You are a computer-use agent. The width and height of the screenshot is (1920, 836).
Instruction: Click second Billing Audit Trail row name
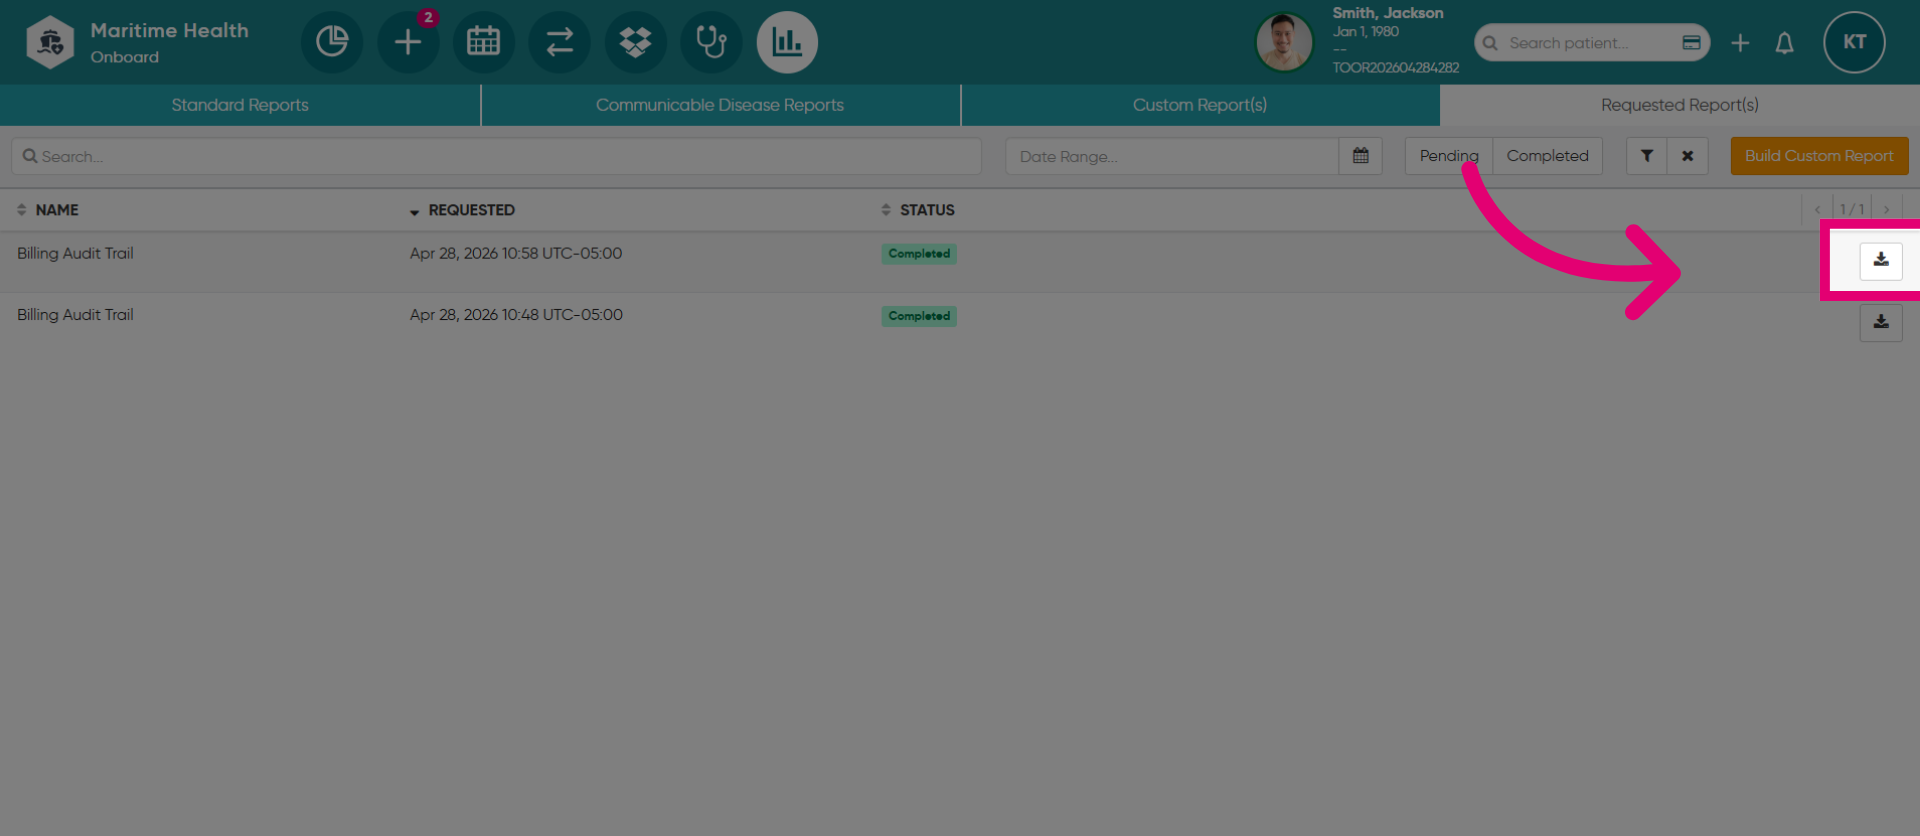point(75,315)
